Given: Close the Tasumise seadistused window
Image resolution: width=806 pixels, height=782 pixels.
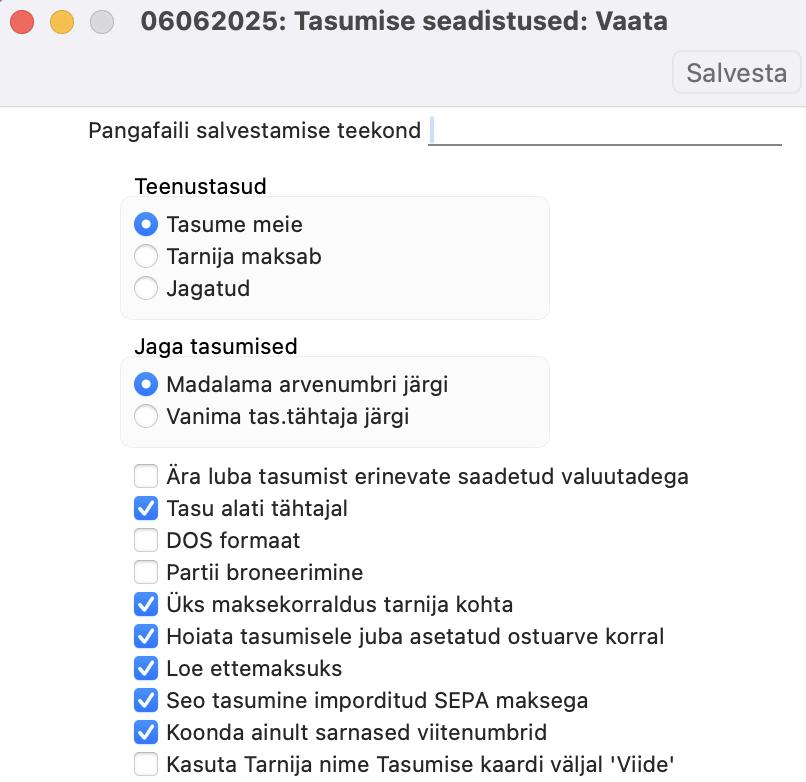Looking at the screenshot, I should point(22,21).
